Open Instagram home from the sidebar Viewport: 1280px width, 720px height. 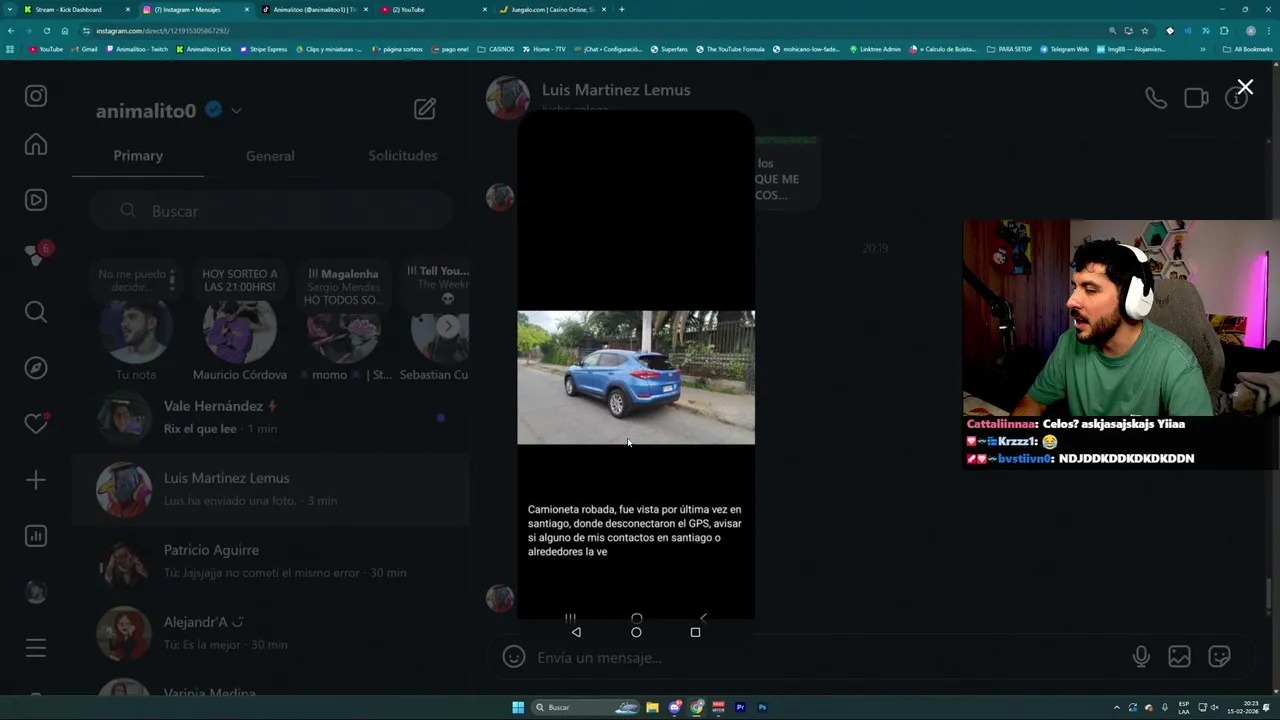point(36,145)
